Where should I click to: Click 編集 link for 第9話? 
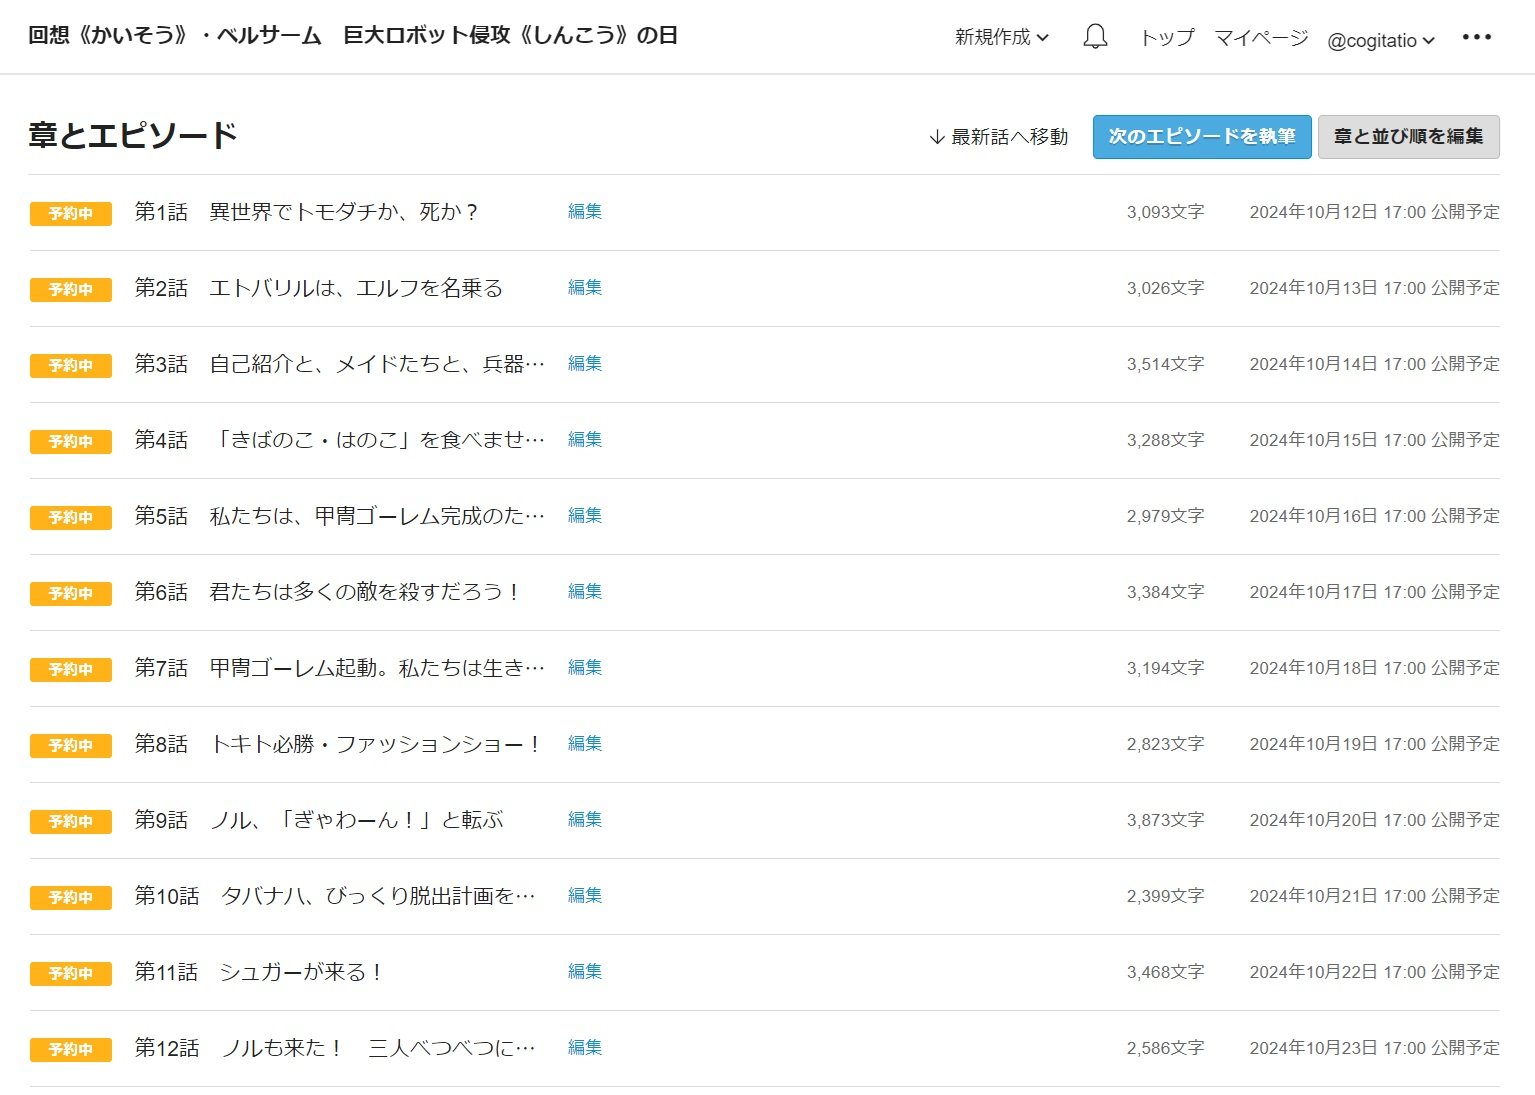(x=585, y=819)
